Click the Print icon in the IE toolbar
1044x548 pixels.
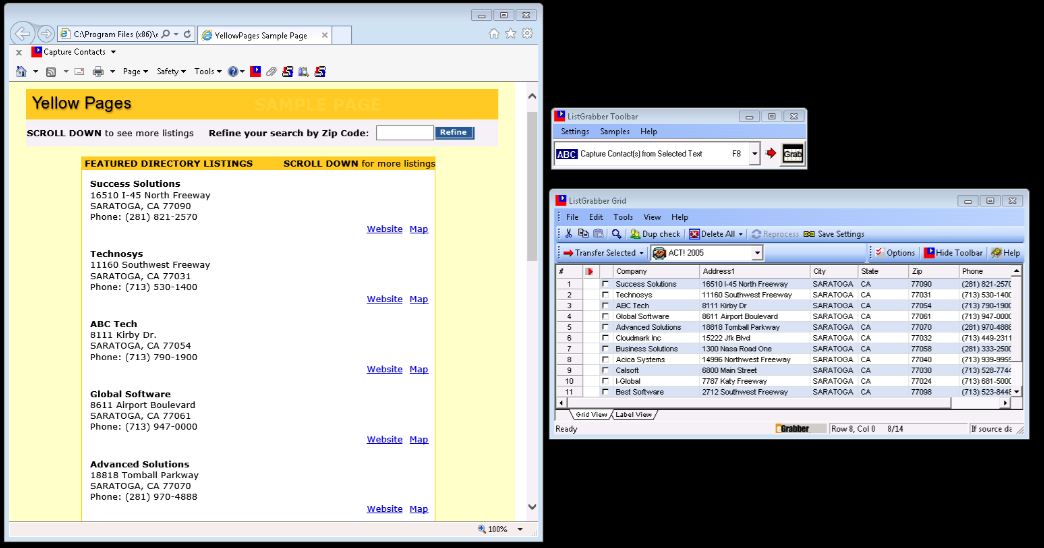point(99,71)
